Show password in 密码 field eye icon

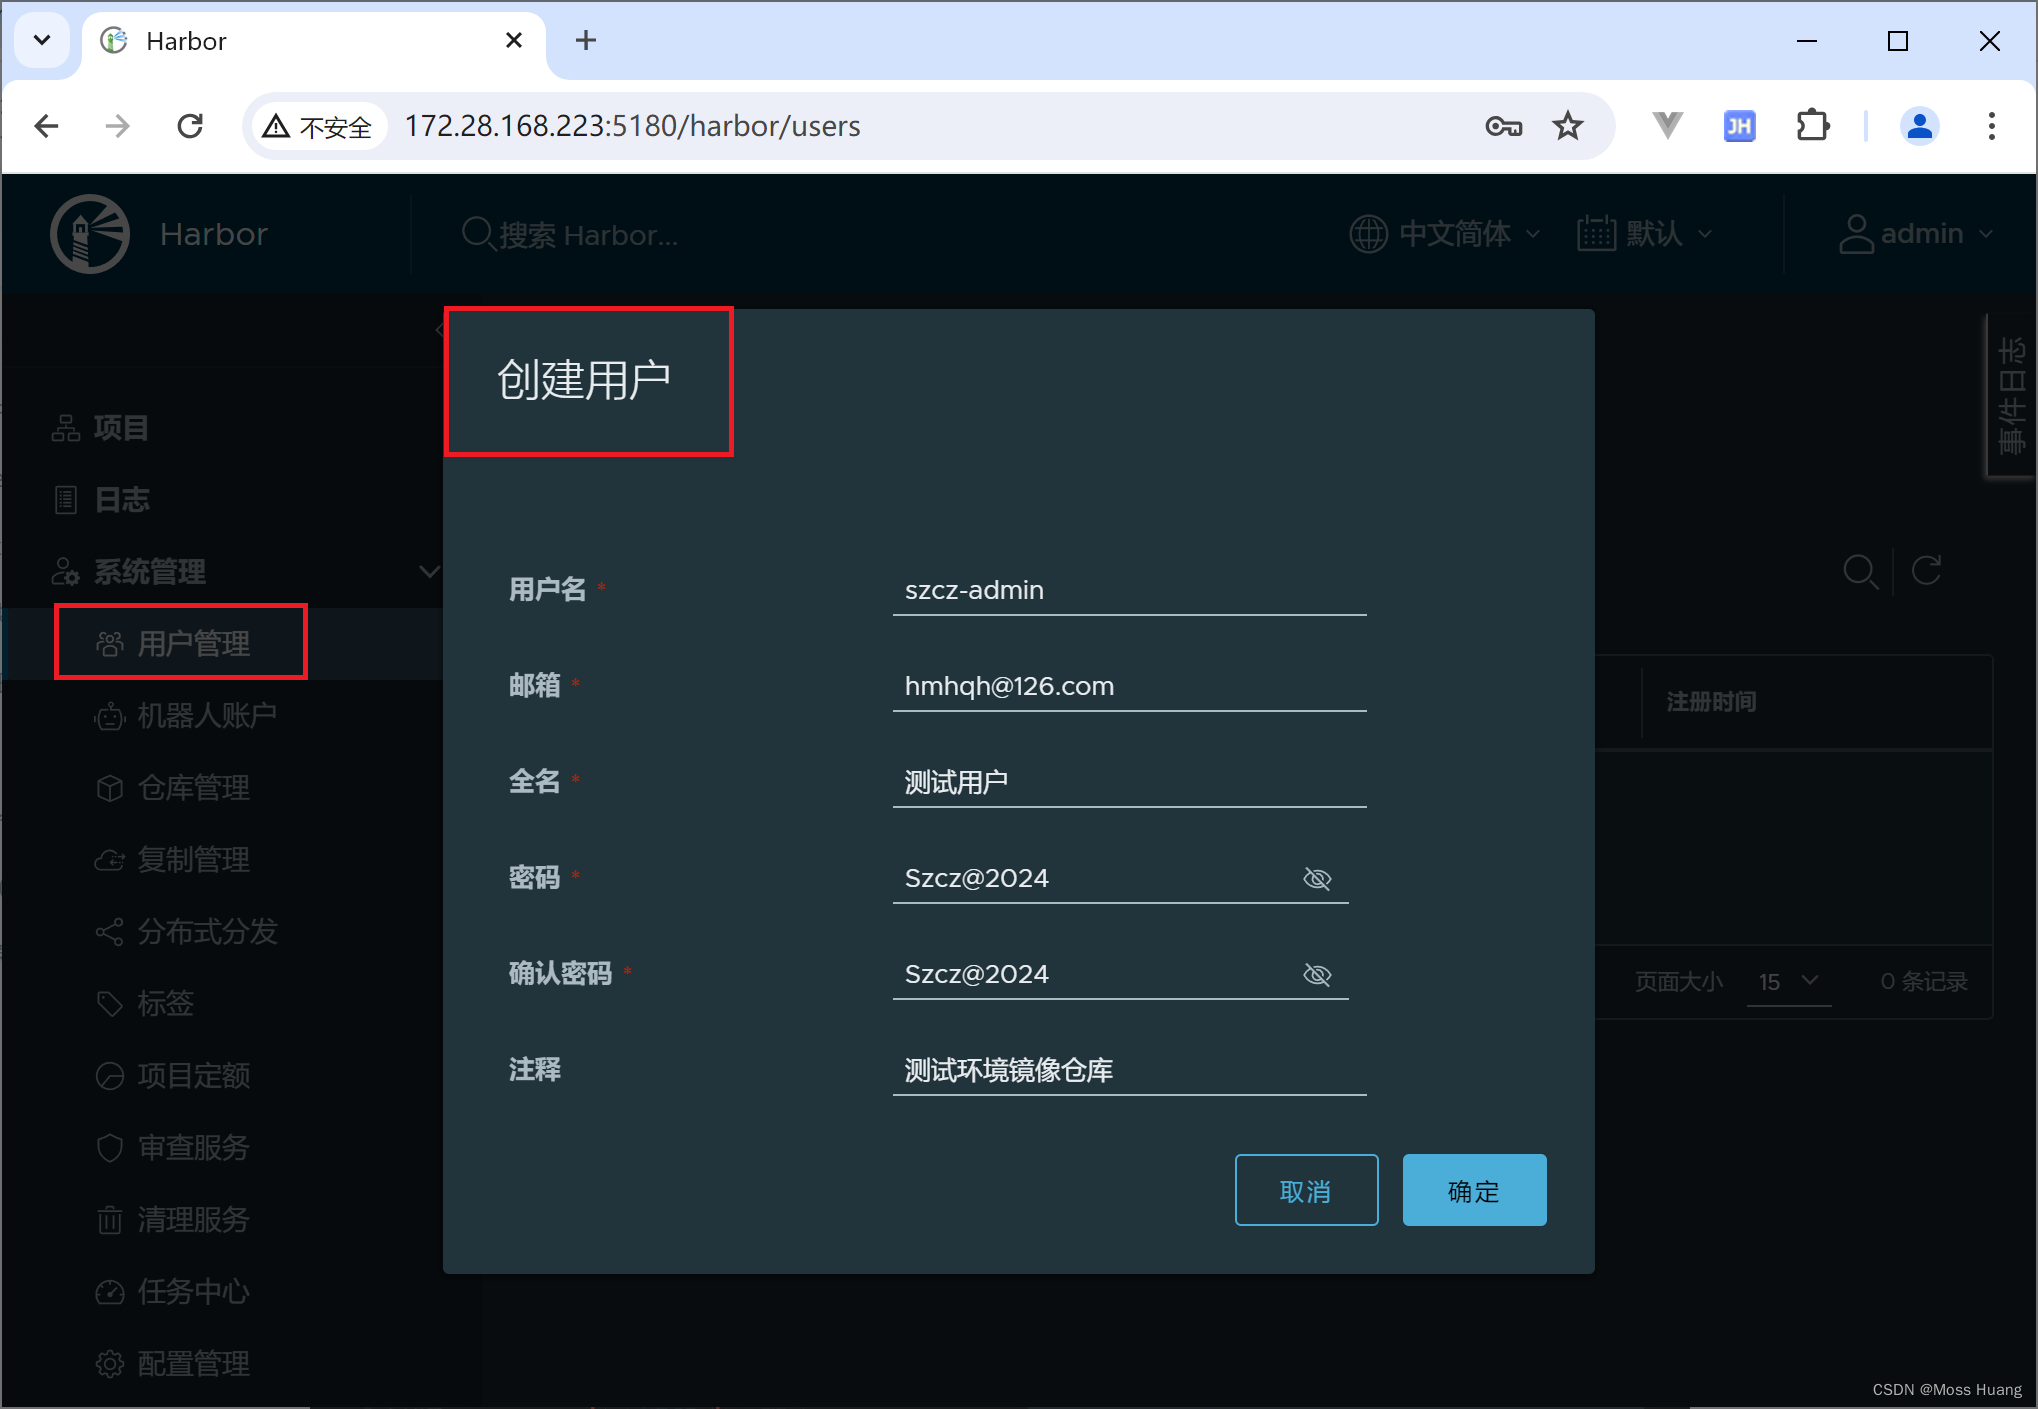click(x=1317, y=879)
